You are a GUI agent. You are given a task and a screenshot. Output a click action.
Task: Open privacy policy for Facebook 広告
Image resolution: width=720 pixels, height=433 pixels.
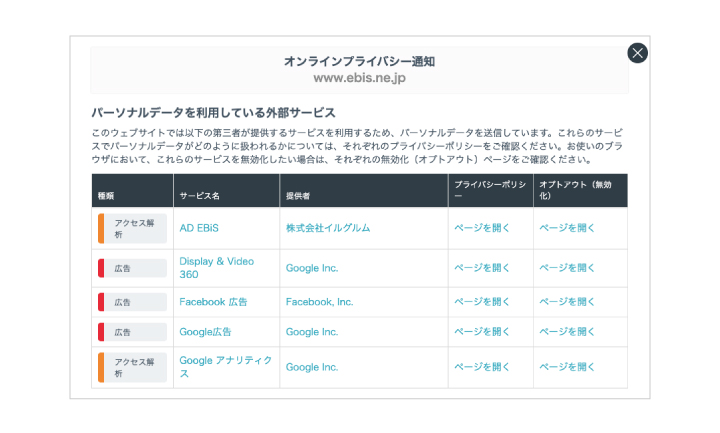point(482,302)
